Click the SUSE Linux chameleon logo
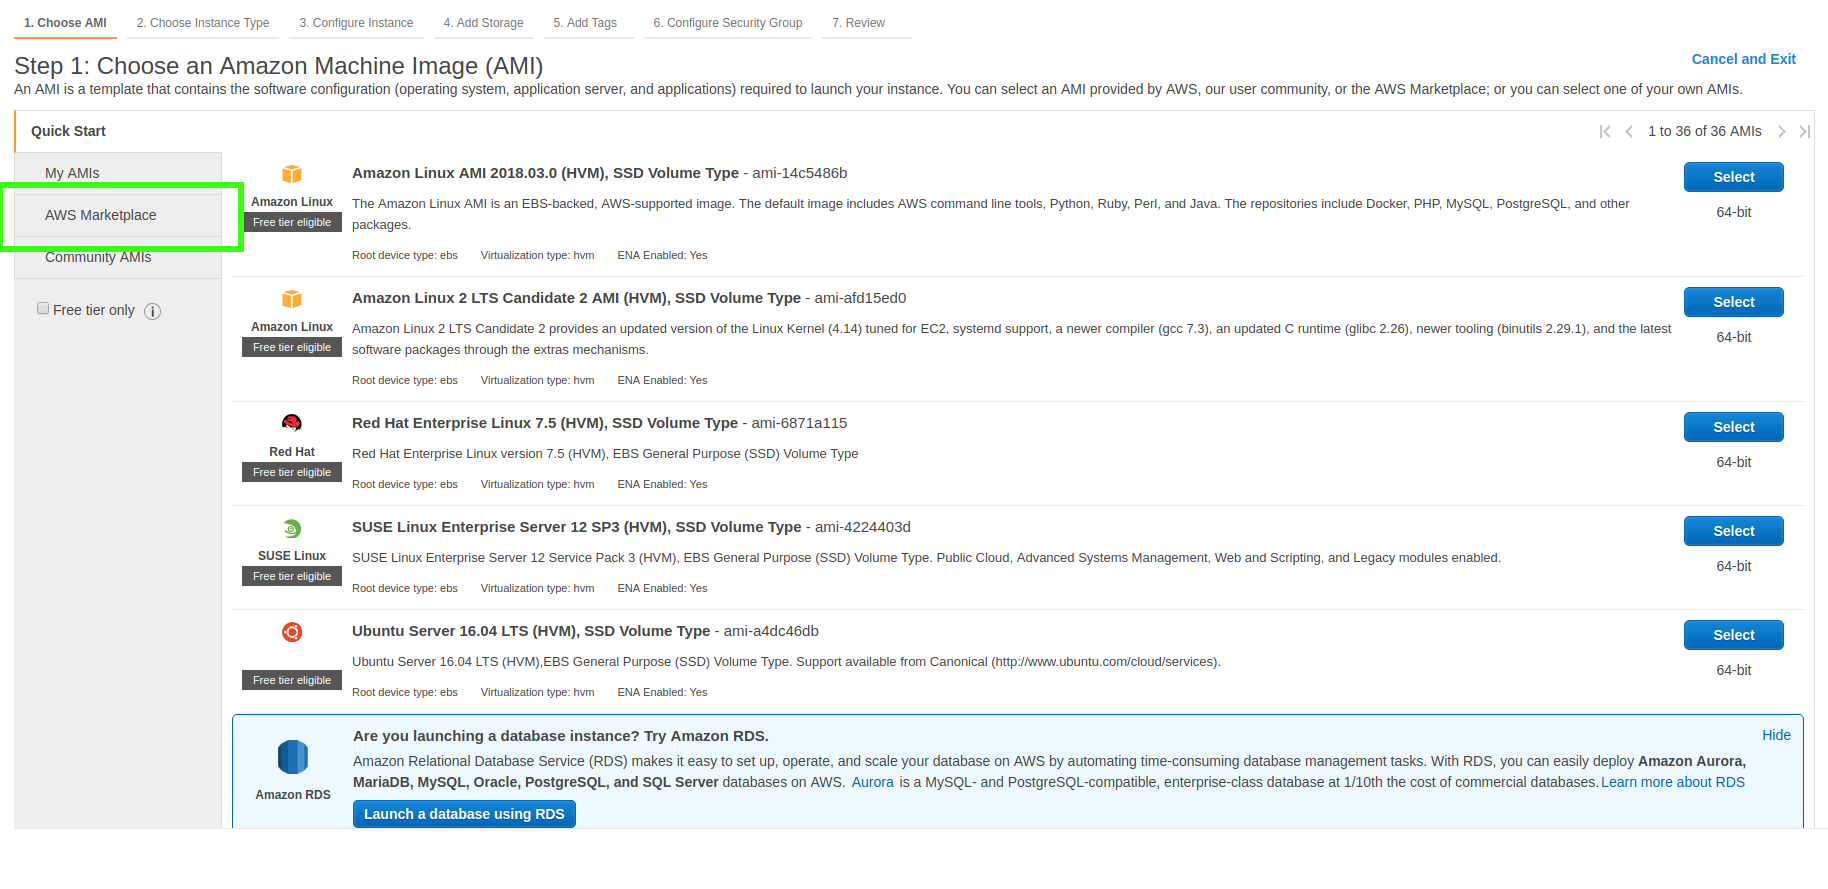 point(291,528)
